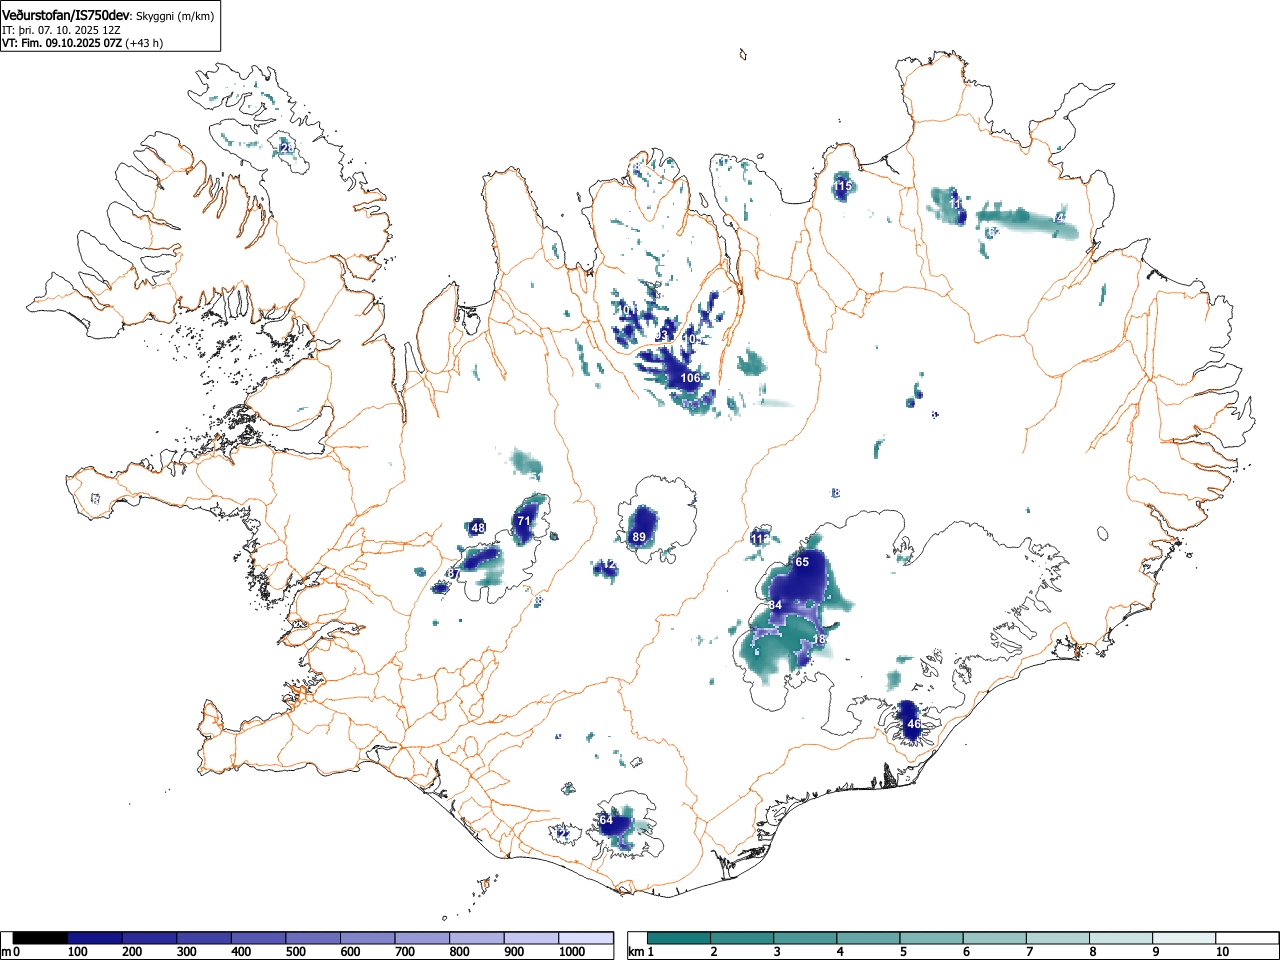Image resolution: width=1280 pixels, height=960 pixels.
Task: Click the '(+43 h)' forecast offset text
Action: click(x=144, y=43)
